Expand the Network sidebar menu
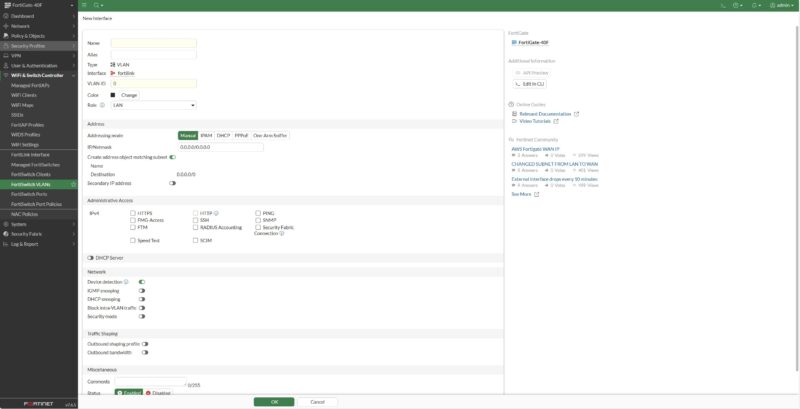This screenshot has width=800, height=409. click(39, 26)
